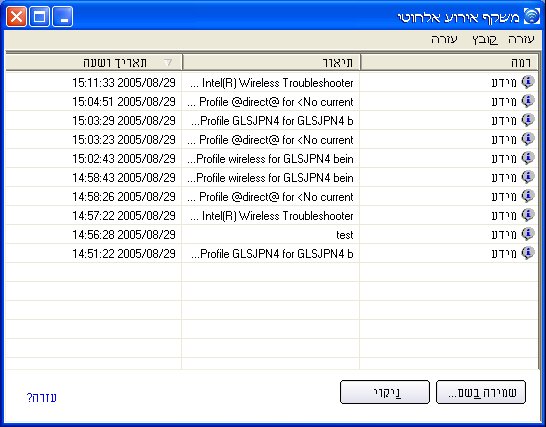Click the info icon for the 15:02:43 event
This screenshot has width=546, height=427.
(x=528, y=158)
